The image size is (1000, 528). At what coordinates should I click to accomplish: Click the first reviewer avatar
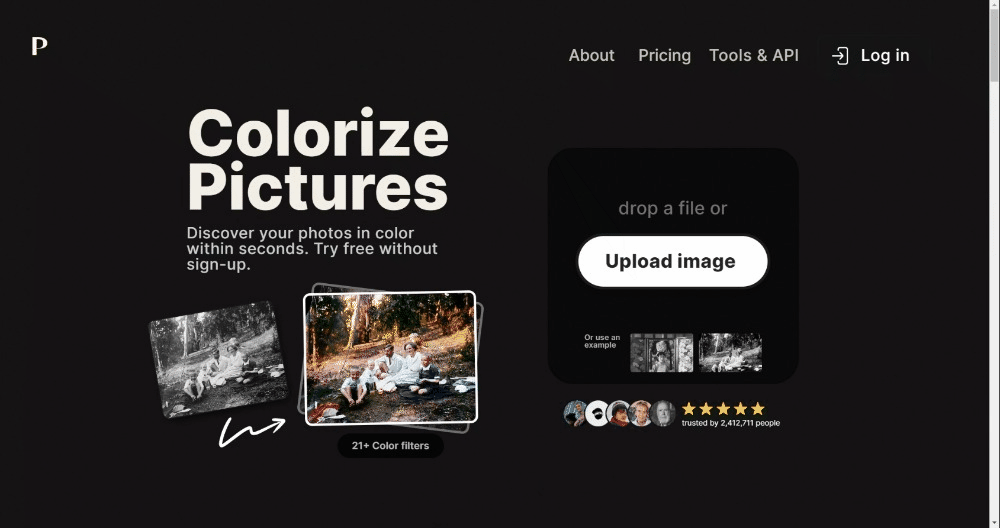575,413
